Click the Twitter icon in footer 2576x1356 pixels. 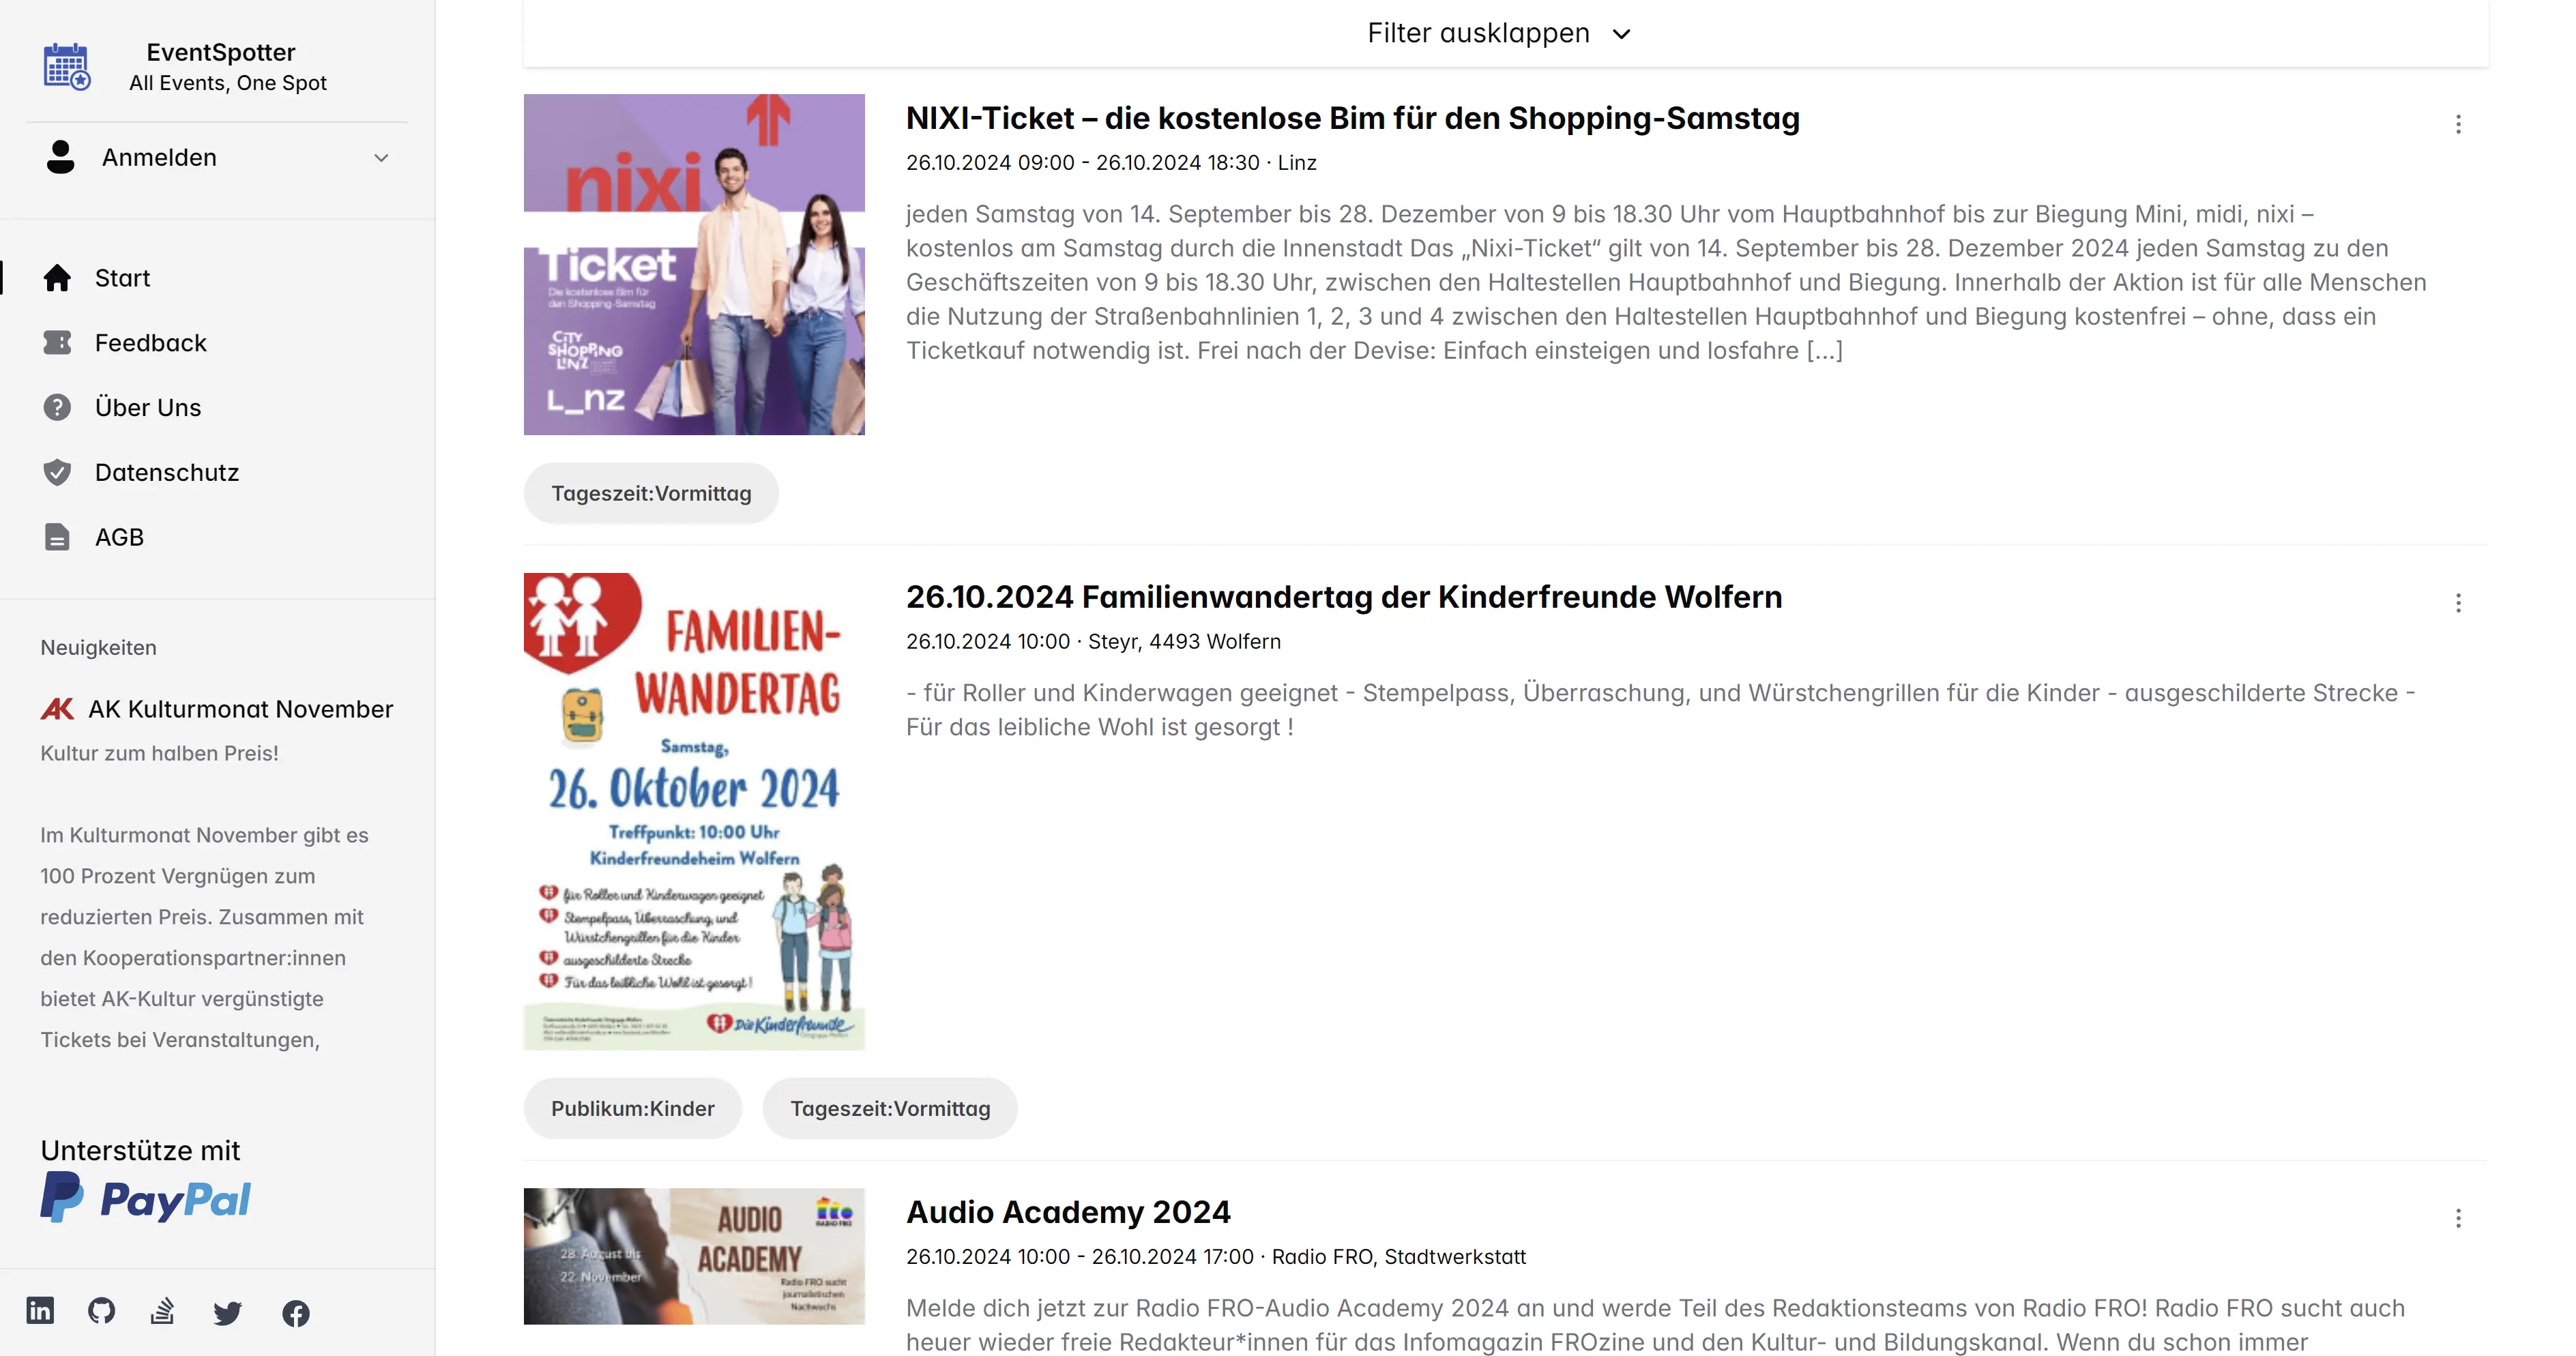[229, 1312]
